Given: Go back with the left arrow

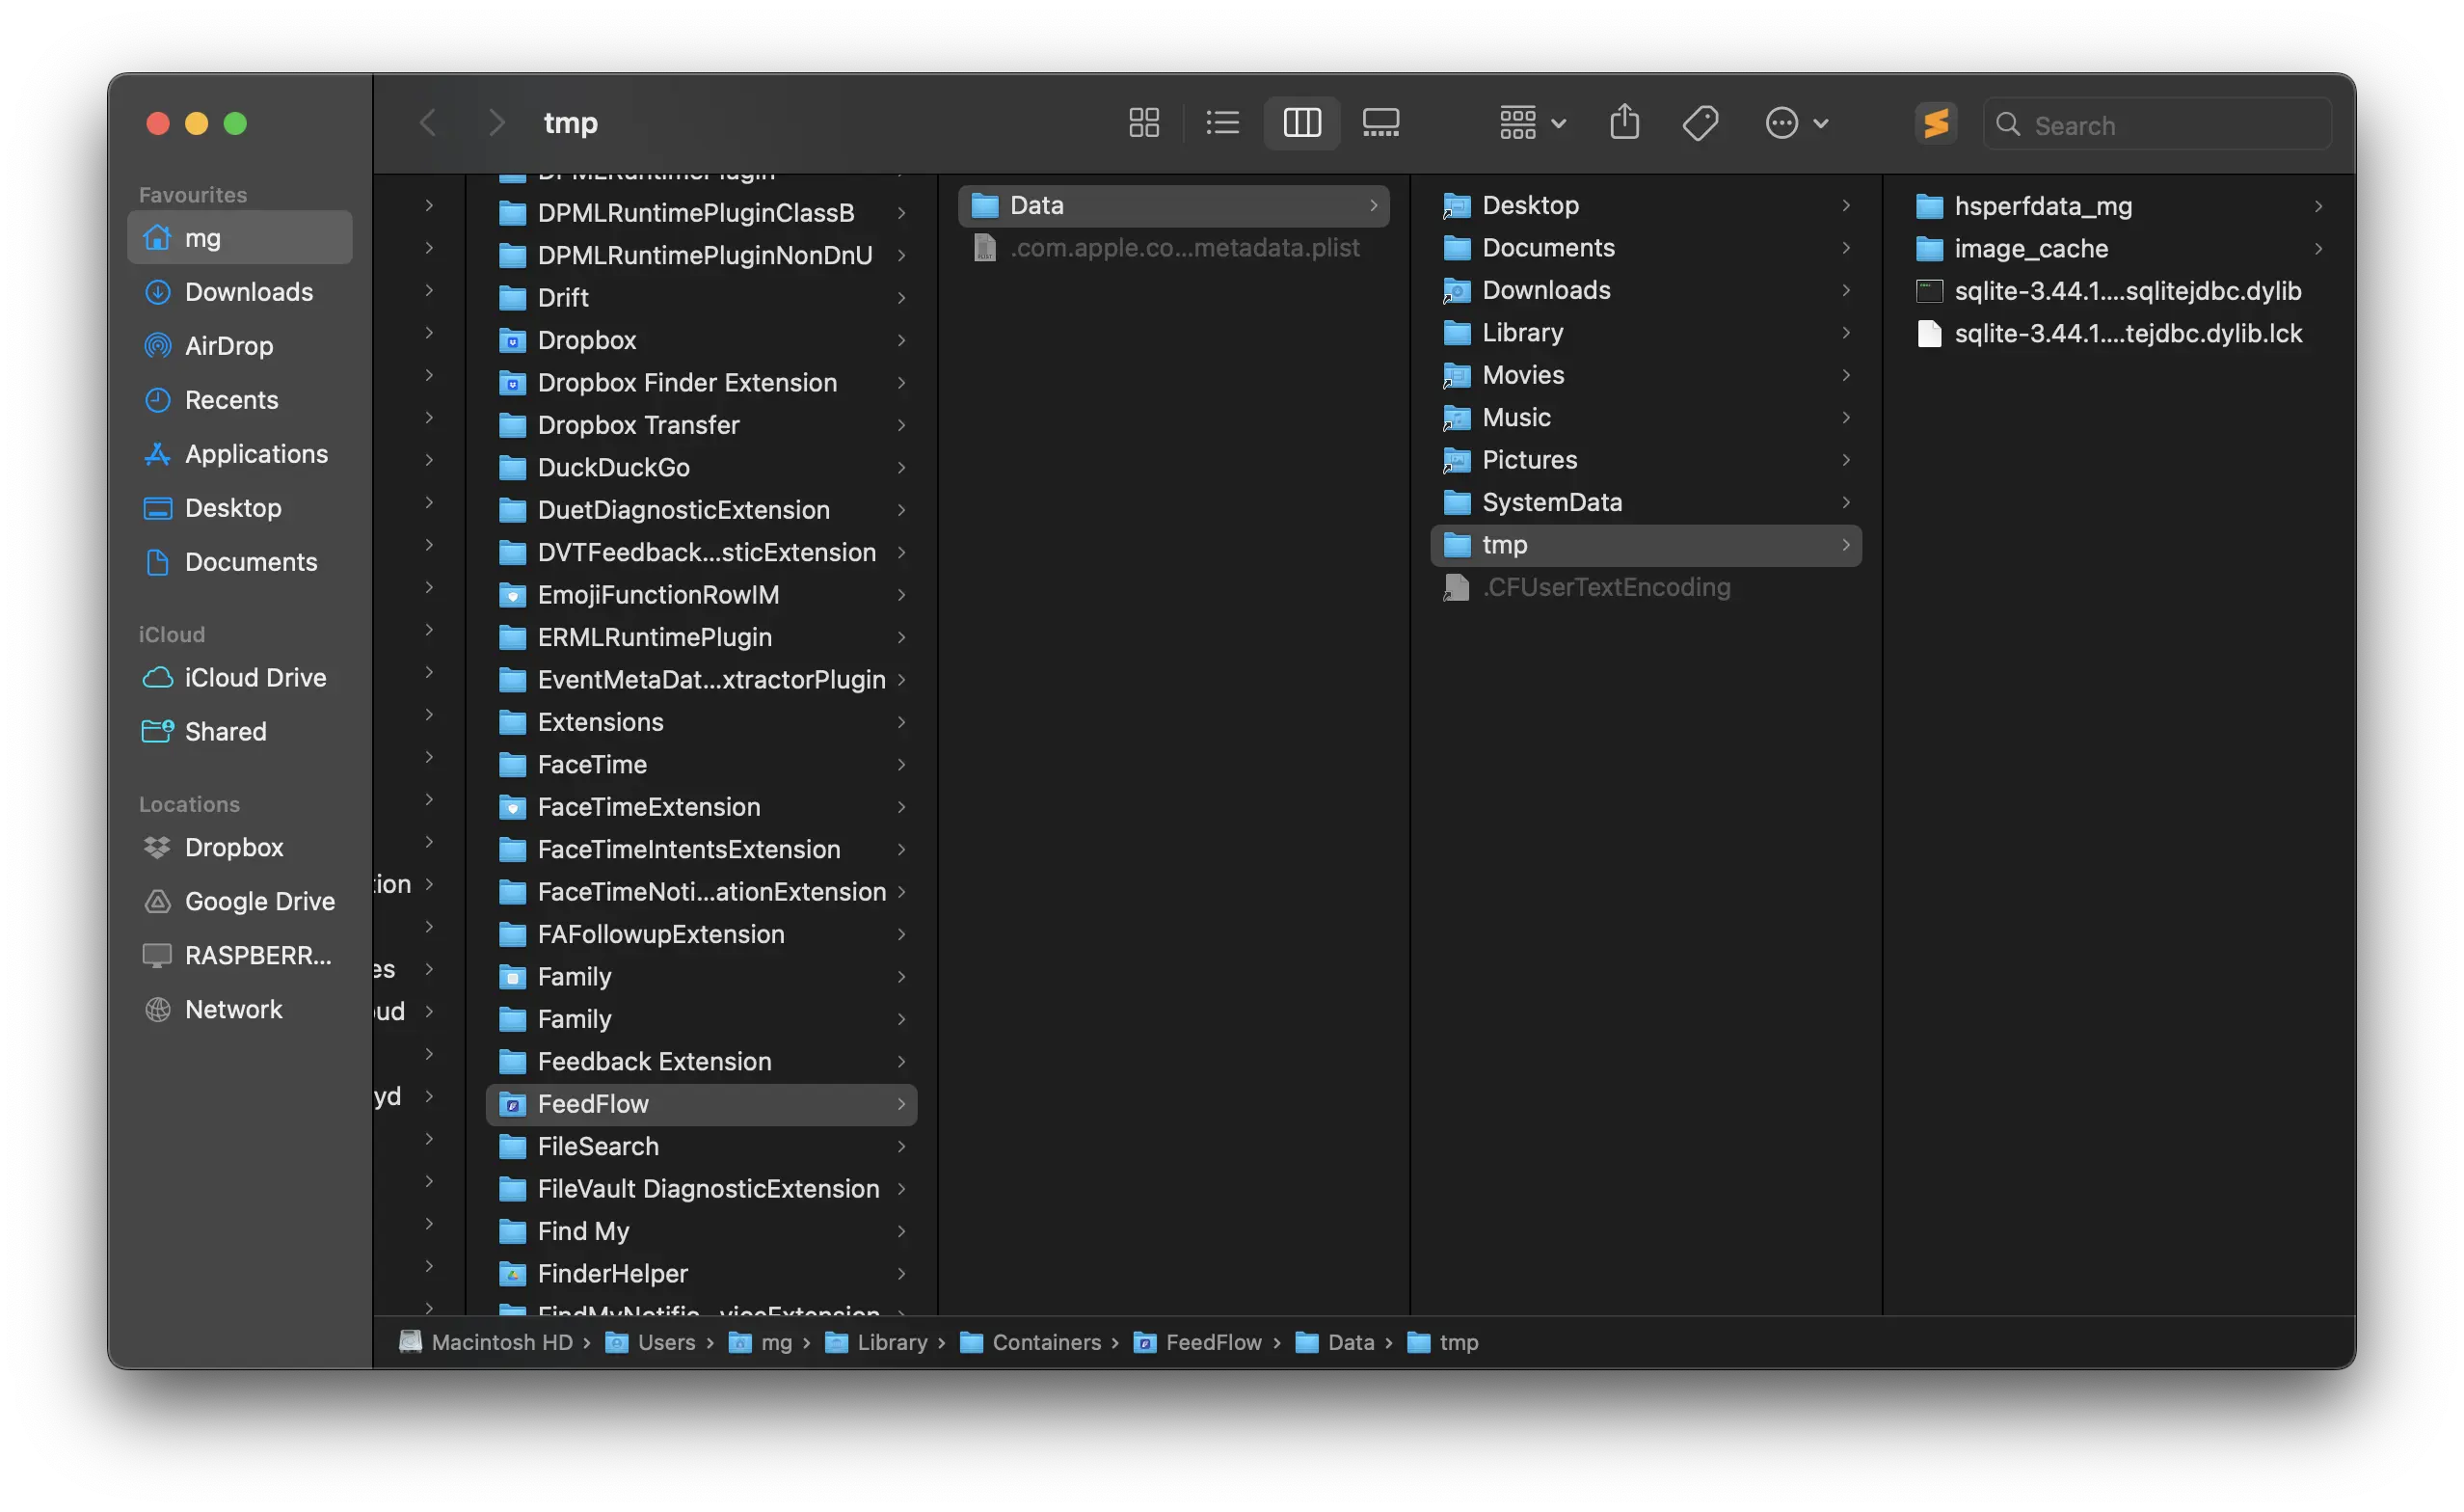Looking at the screenshot, I should pos(428,123).
